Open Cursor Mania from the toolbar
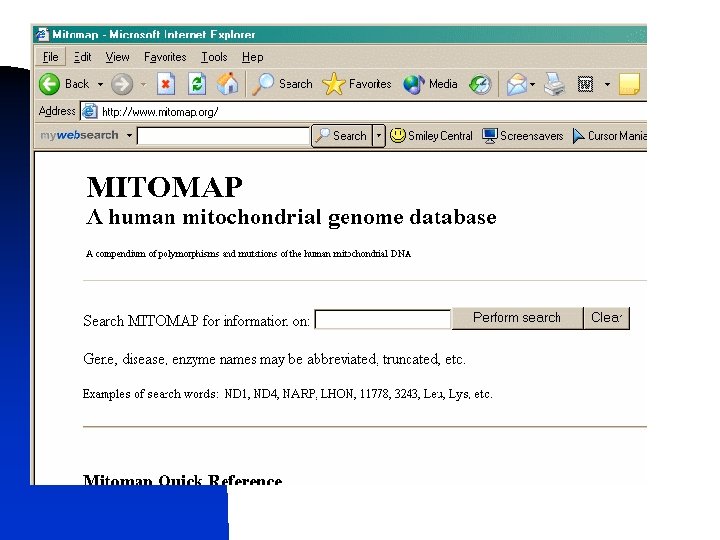This screenshot has height=540, width=720. (x=609, y=136)
